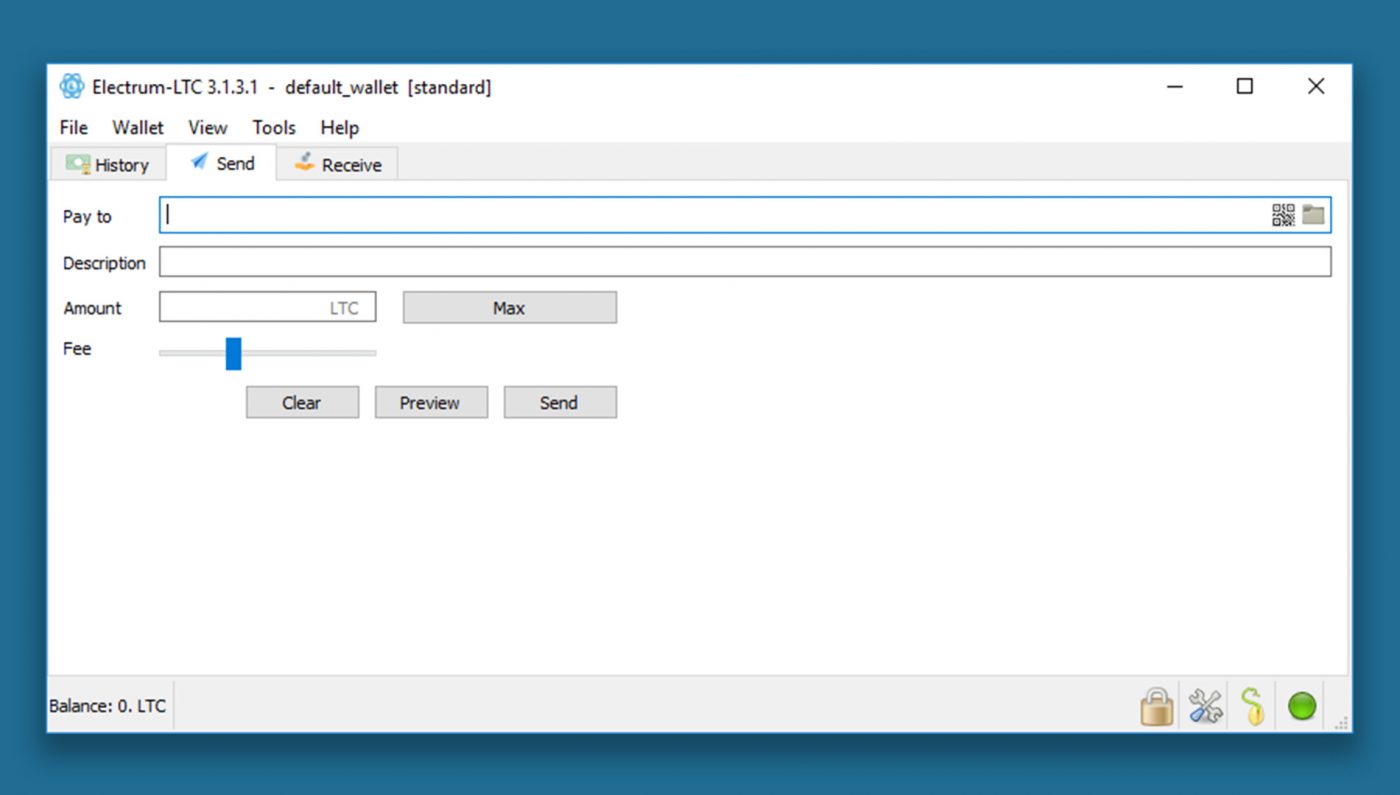Click the Amount LTC input field

[x=268, y=308]
